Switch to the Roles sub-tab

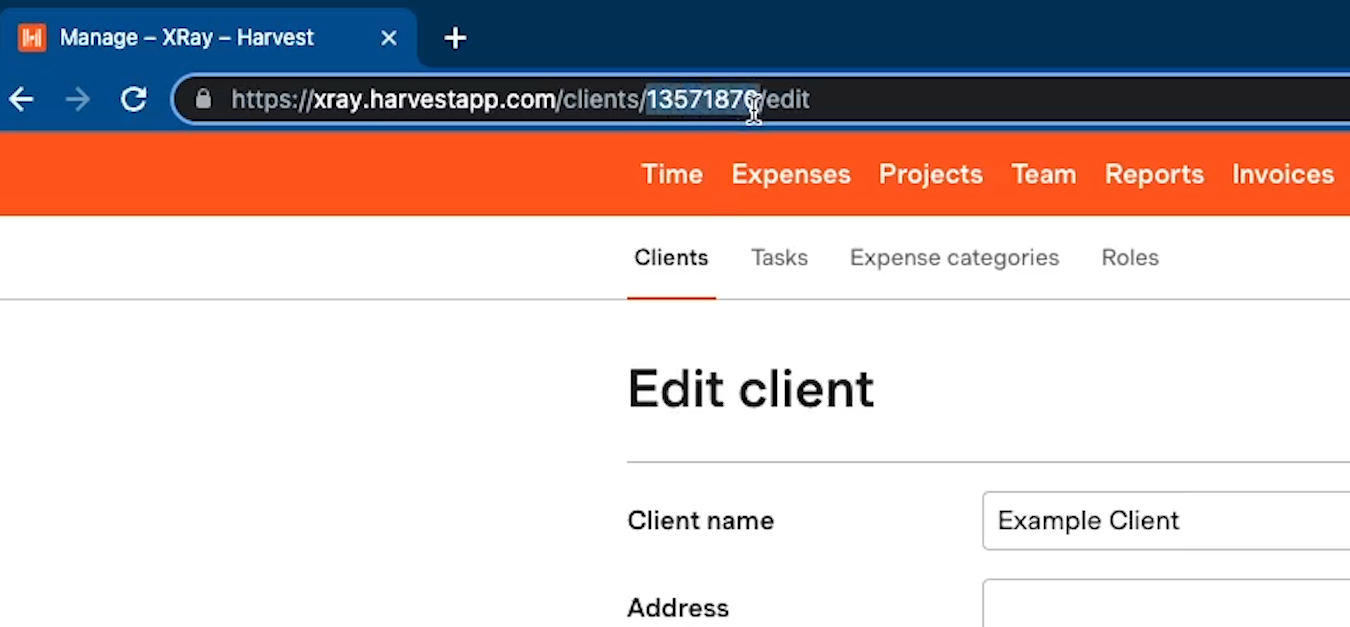(x=1130, y=258)
